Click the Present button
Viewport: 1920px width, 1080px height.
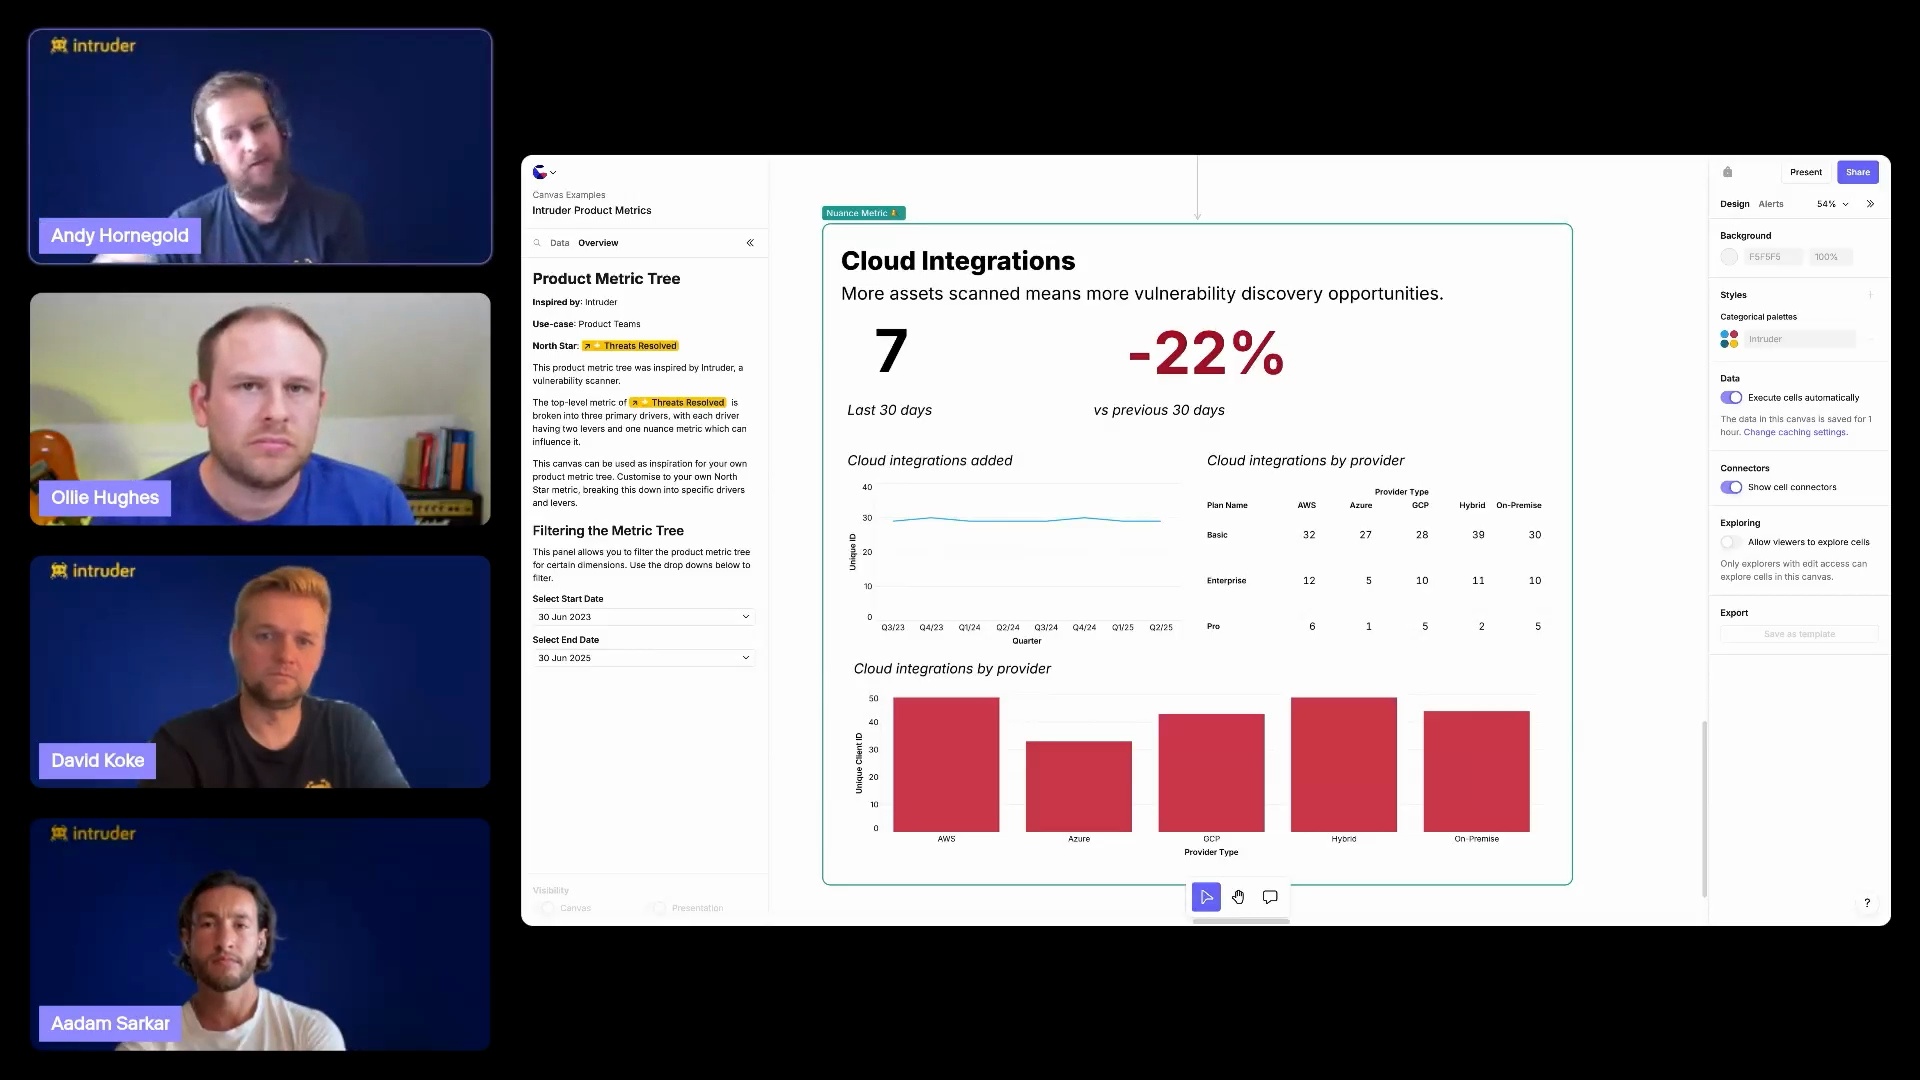click(1805, 172)
